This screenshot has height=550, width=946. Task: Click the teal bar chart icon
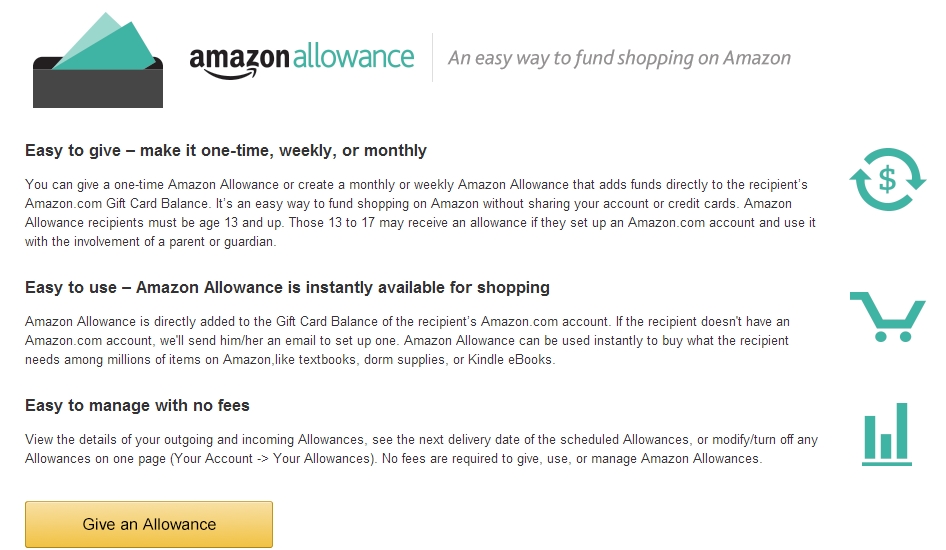886,435
